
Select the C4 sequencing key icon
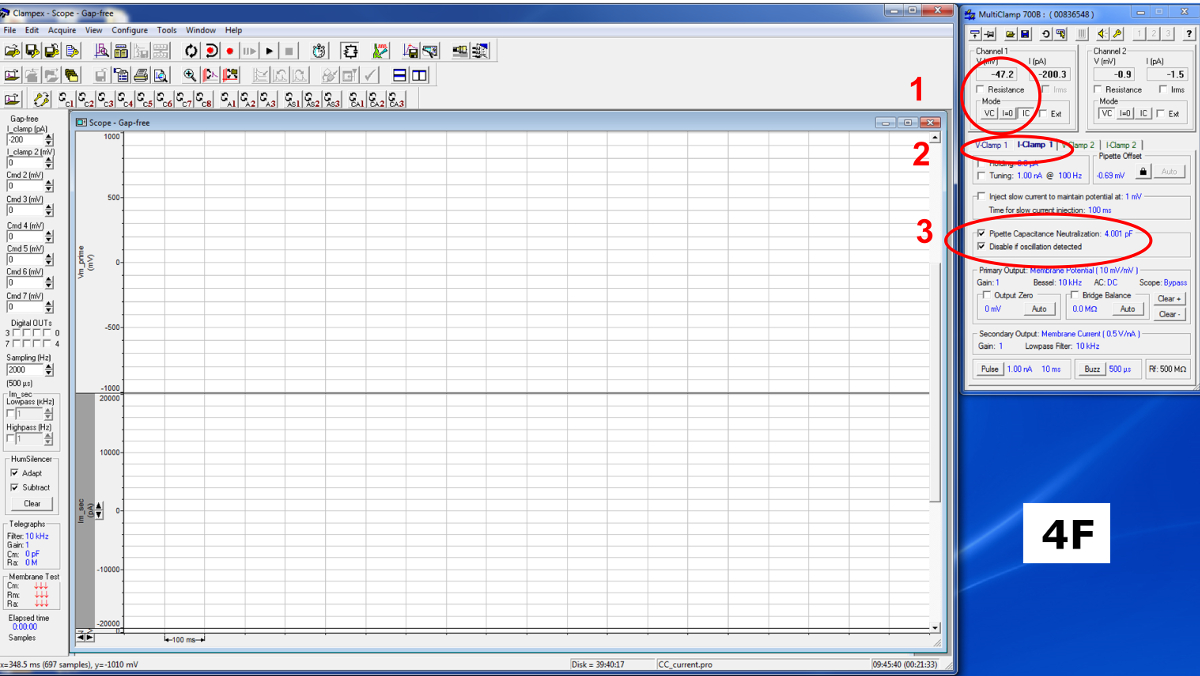coord(125,99)
